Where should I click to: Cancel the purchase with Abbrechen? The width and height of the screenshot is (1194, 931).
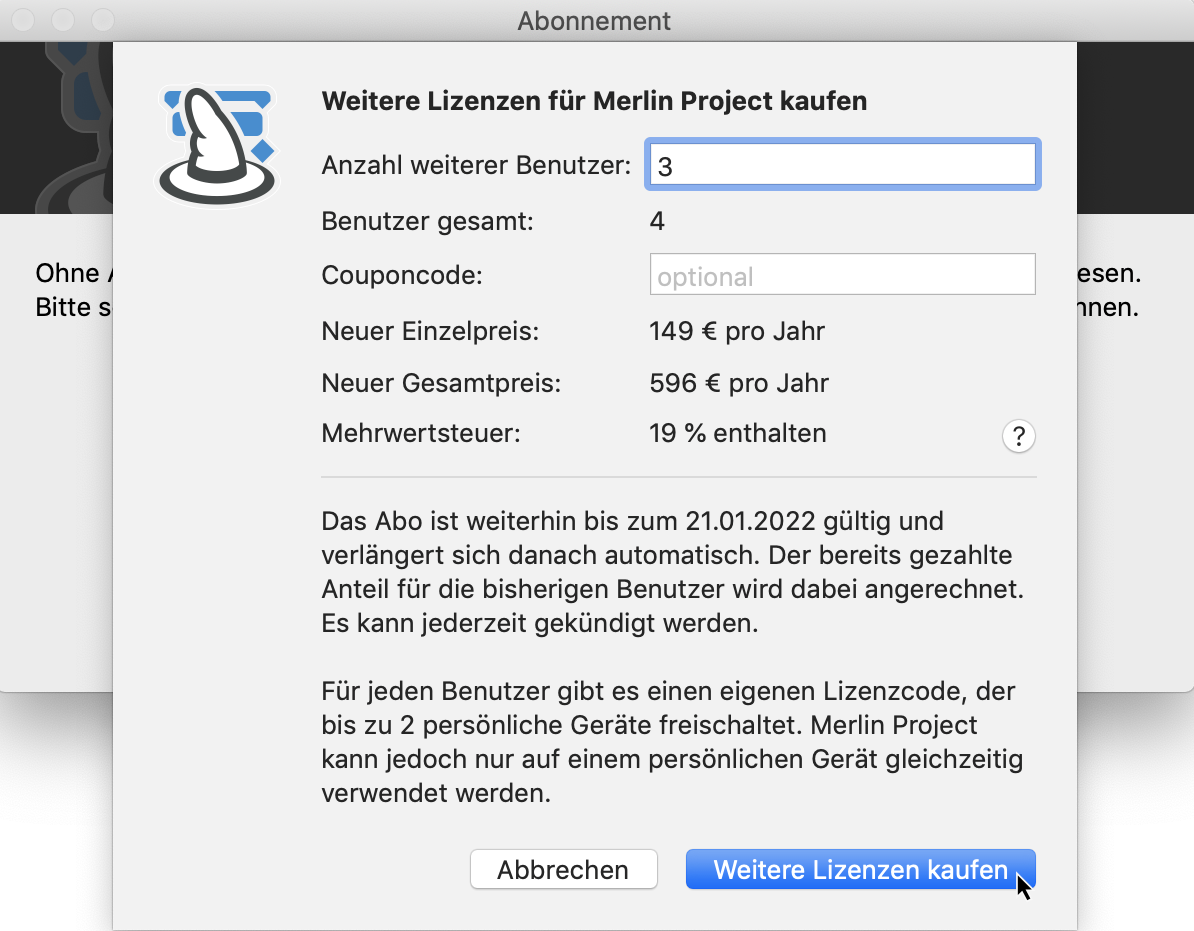click(x=563, y=869)
